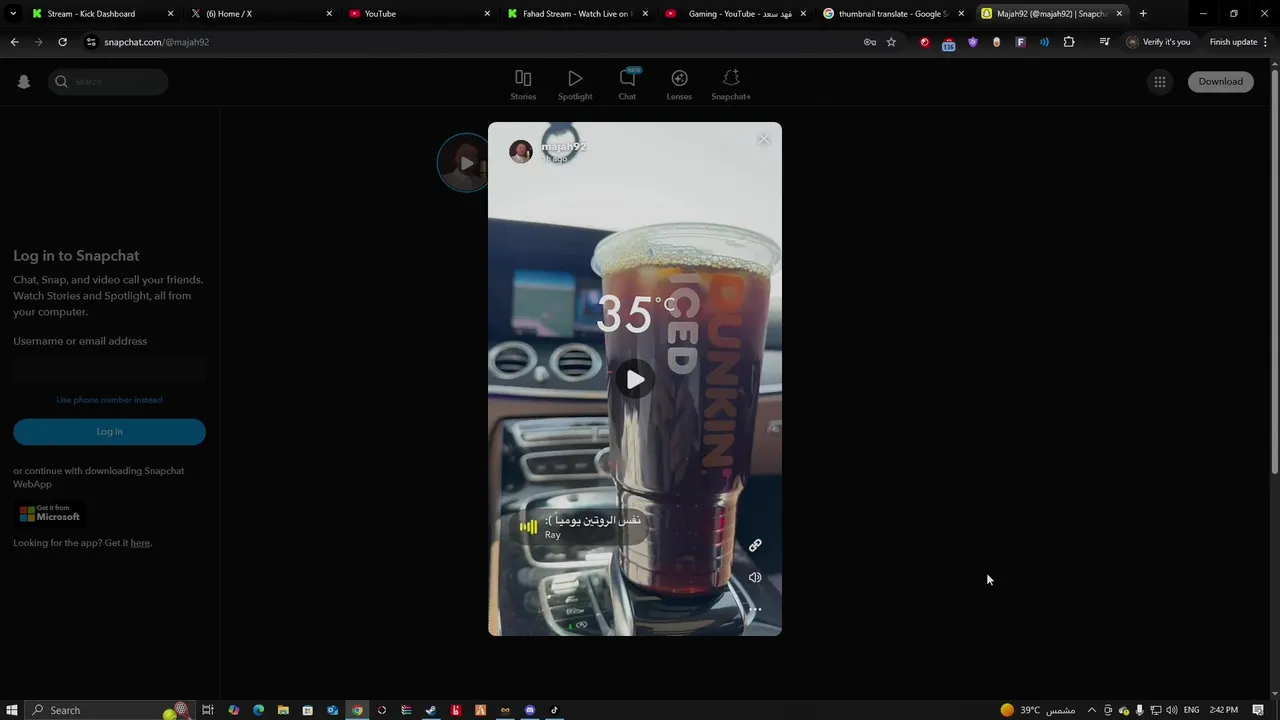Image resolution: width=1280 pixels, height=720 pixels.
Task: Open the Windows notification center
Action: click(x=1258, y=710)
